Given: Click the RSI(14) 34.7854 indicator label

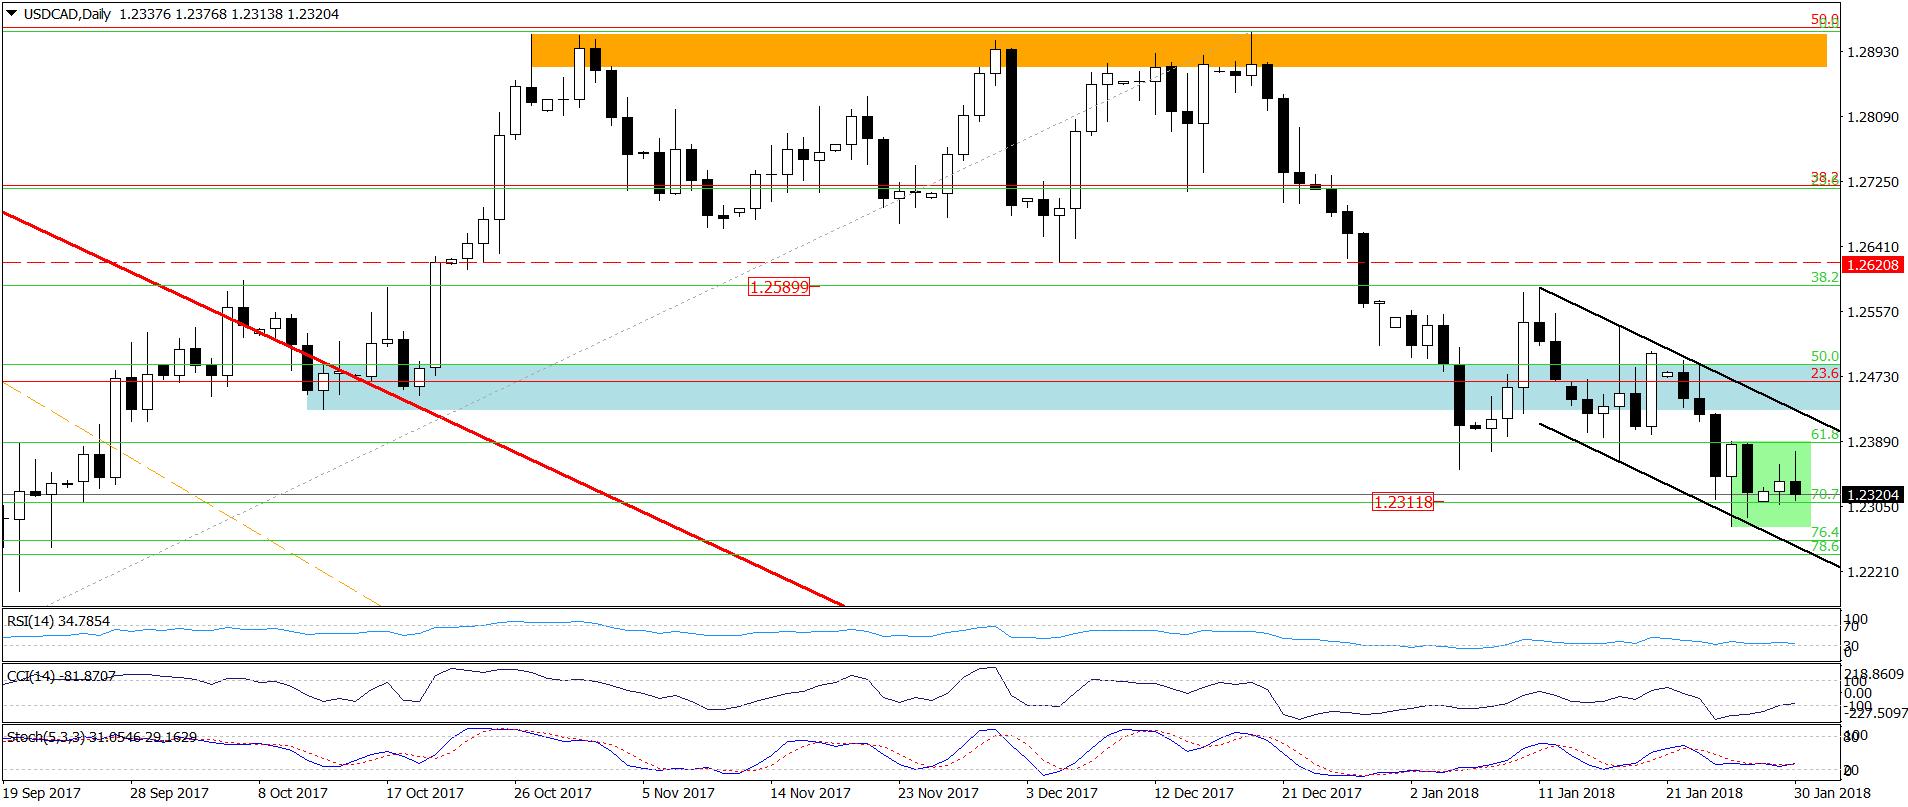Looking at the screenshot, I should 58,621.
